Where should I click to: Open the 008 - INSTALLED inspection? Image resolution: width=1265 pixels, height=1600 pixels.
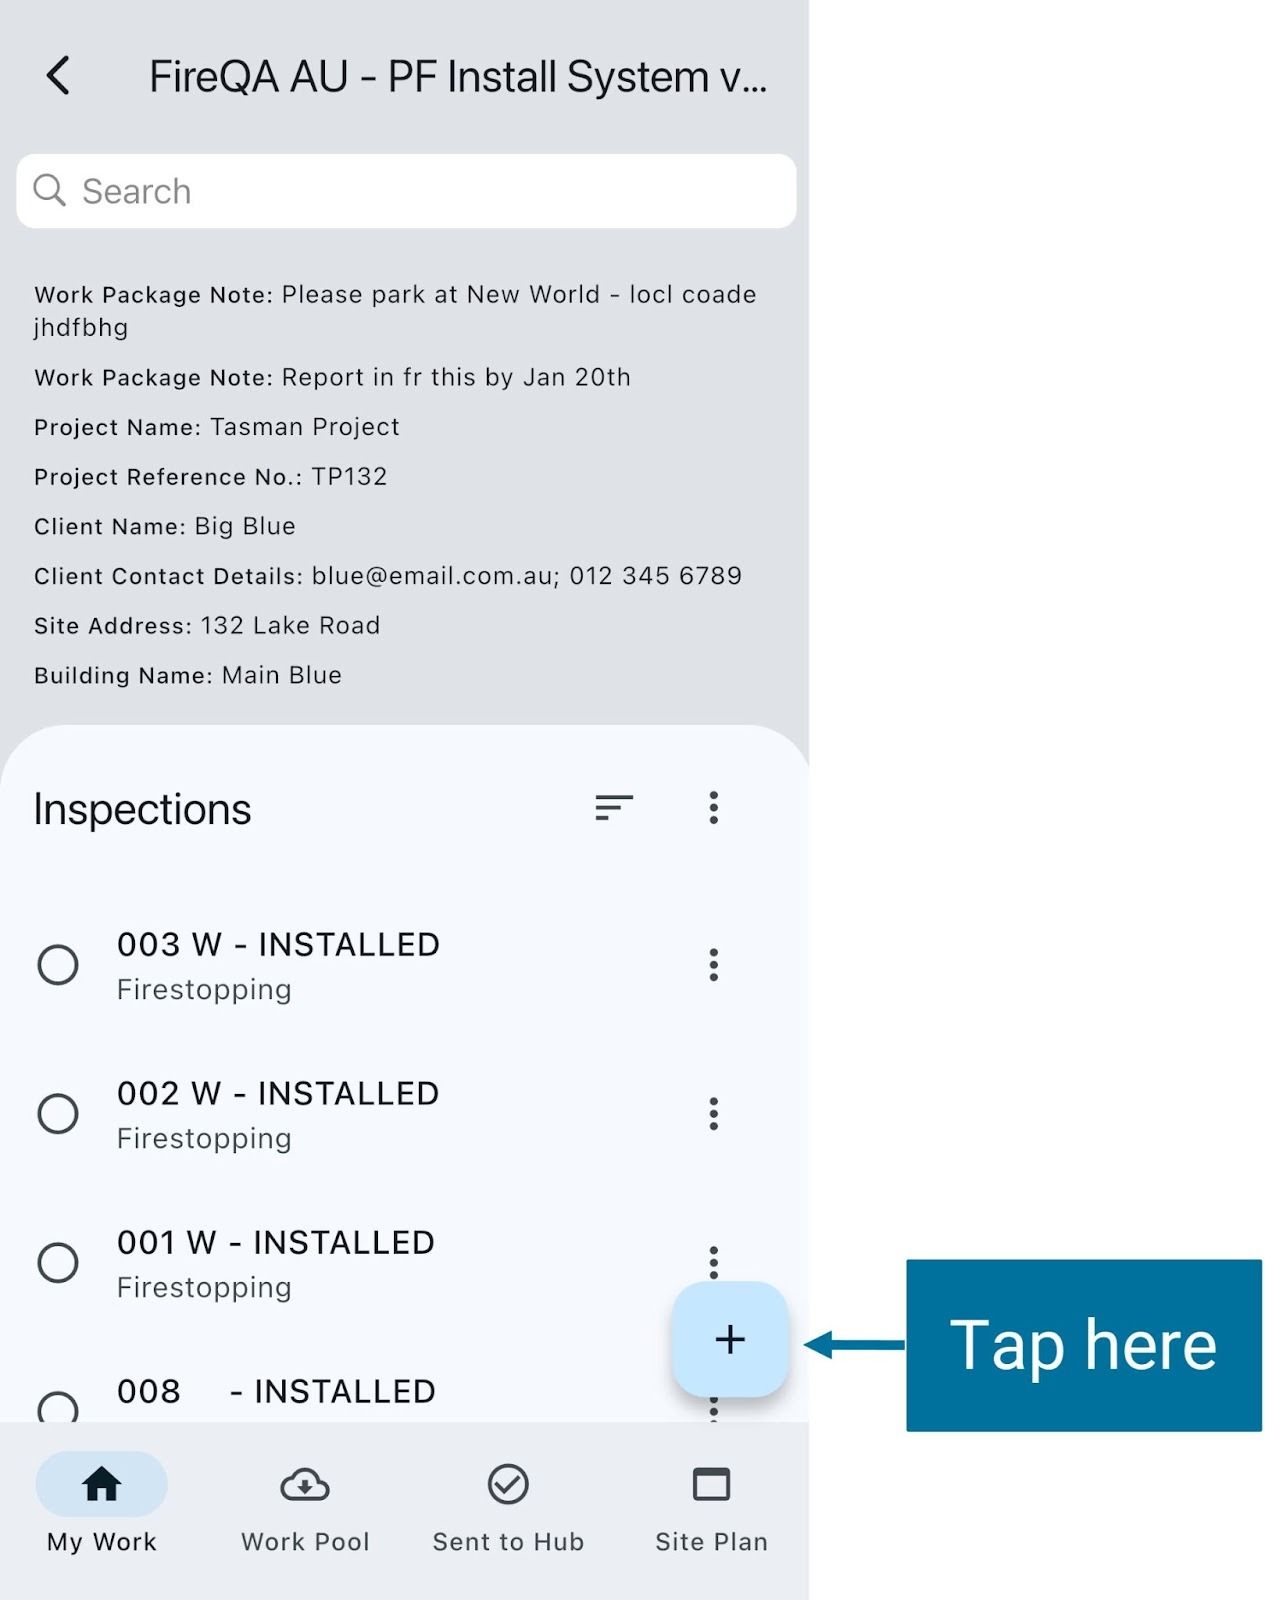click(277, 1392)
